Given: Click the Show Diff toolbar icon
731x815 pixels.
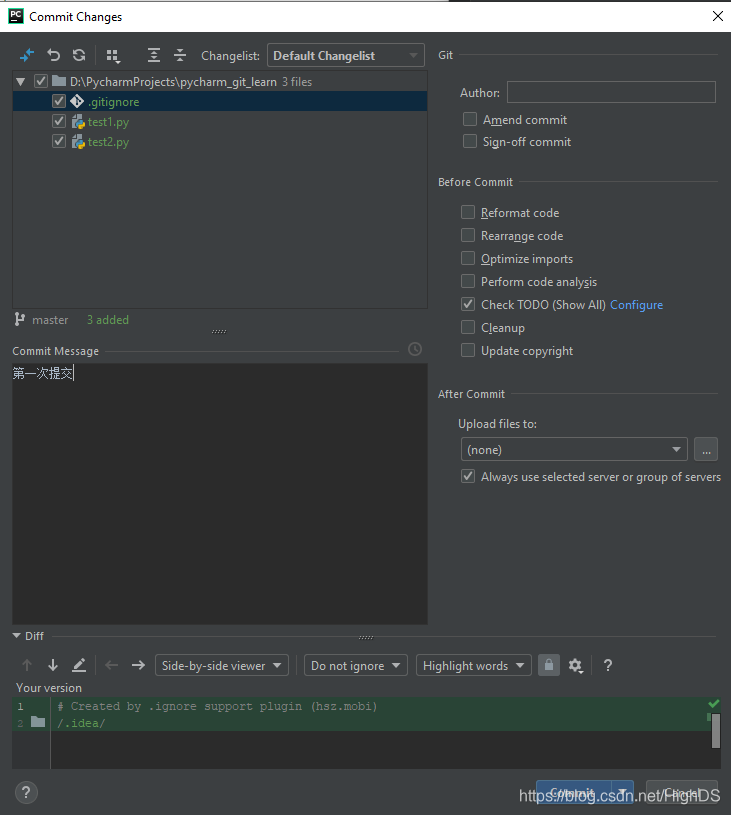Looking at the screenshot, I should tap(27, 55).
